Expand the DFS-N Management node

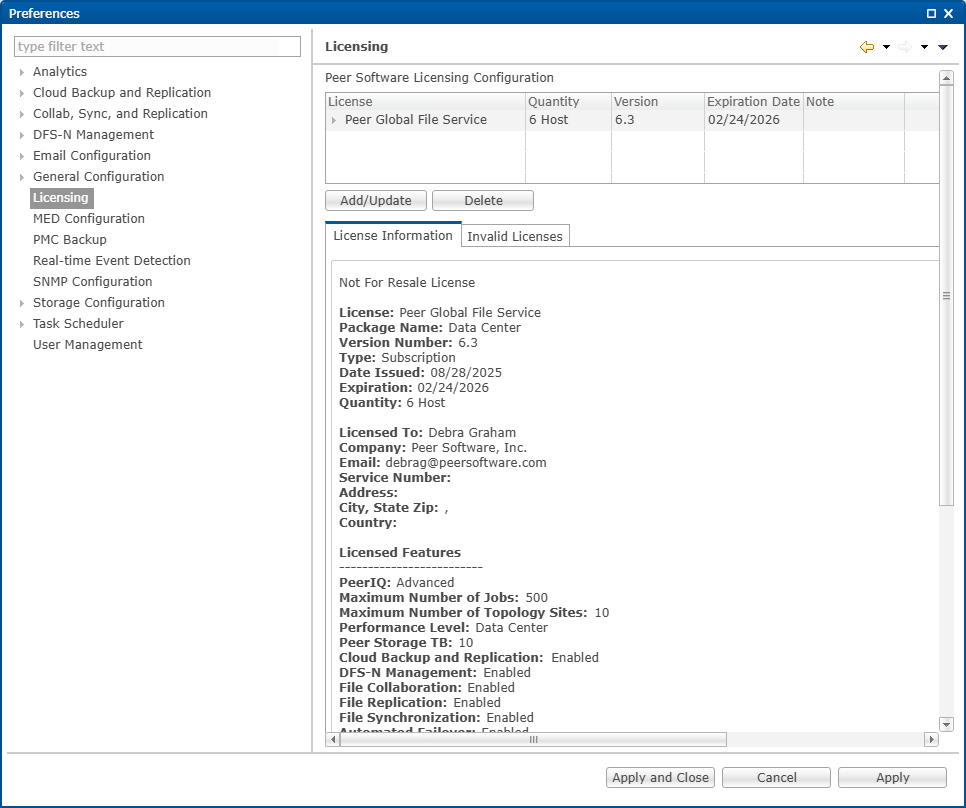click(22, 135)
